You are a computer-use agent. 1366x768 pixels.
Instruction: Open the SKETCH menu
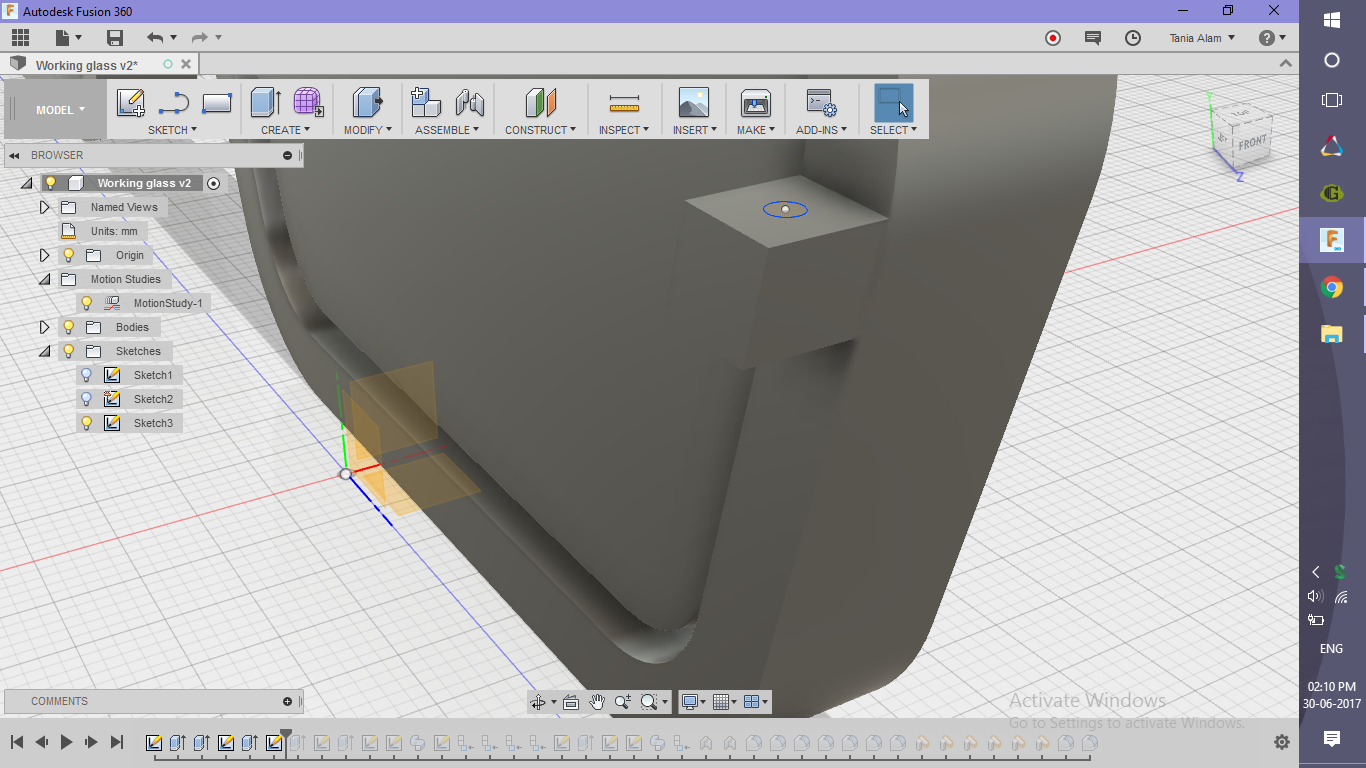coord(172,130)
